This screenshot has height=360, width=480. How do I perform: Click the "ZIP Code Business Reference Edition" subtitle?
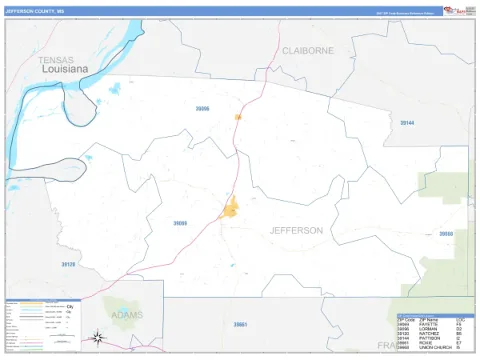tap(405, 13)
